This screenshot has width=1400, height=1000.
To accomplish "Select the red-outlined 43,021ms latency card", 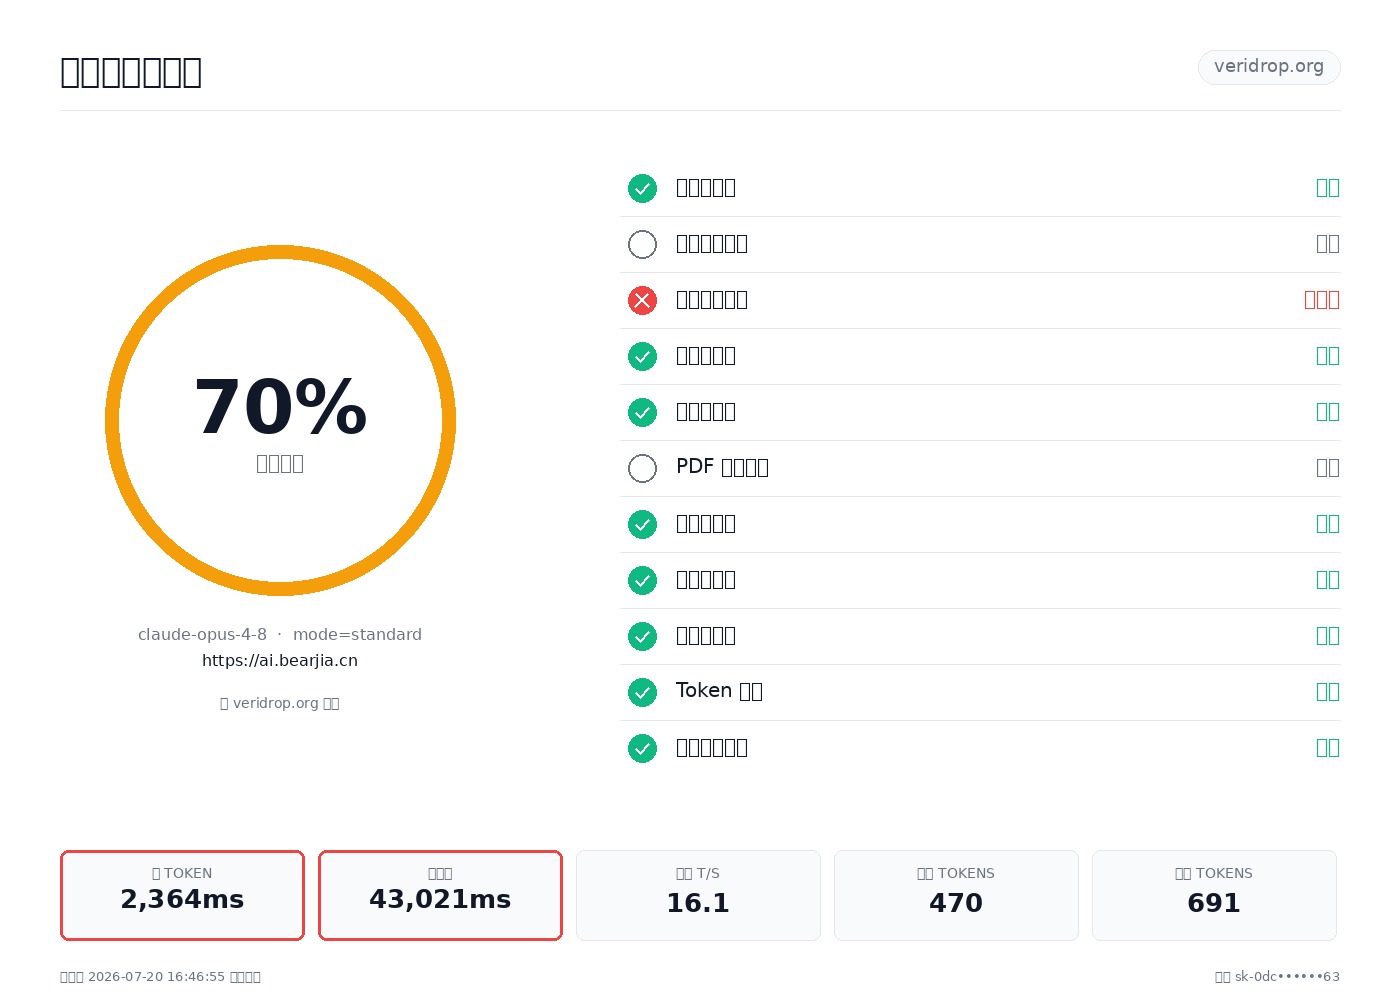I will point(440,895).
